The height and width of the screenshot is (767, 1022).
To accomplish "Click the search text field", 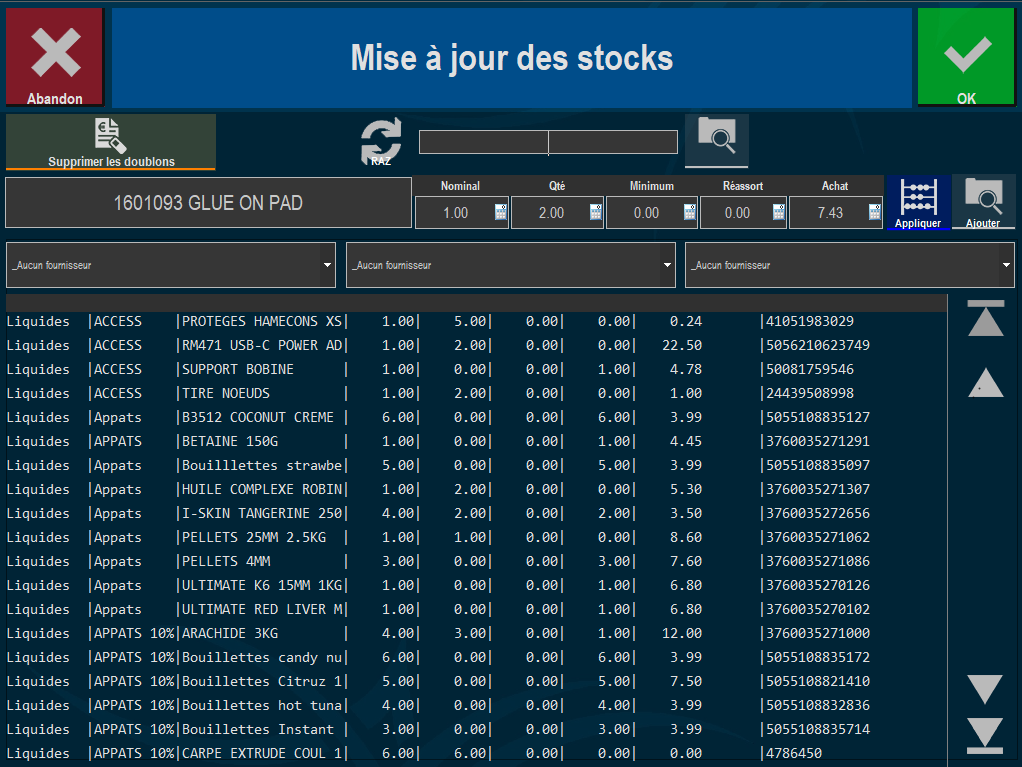I will [548, 142].
